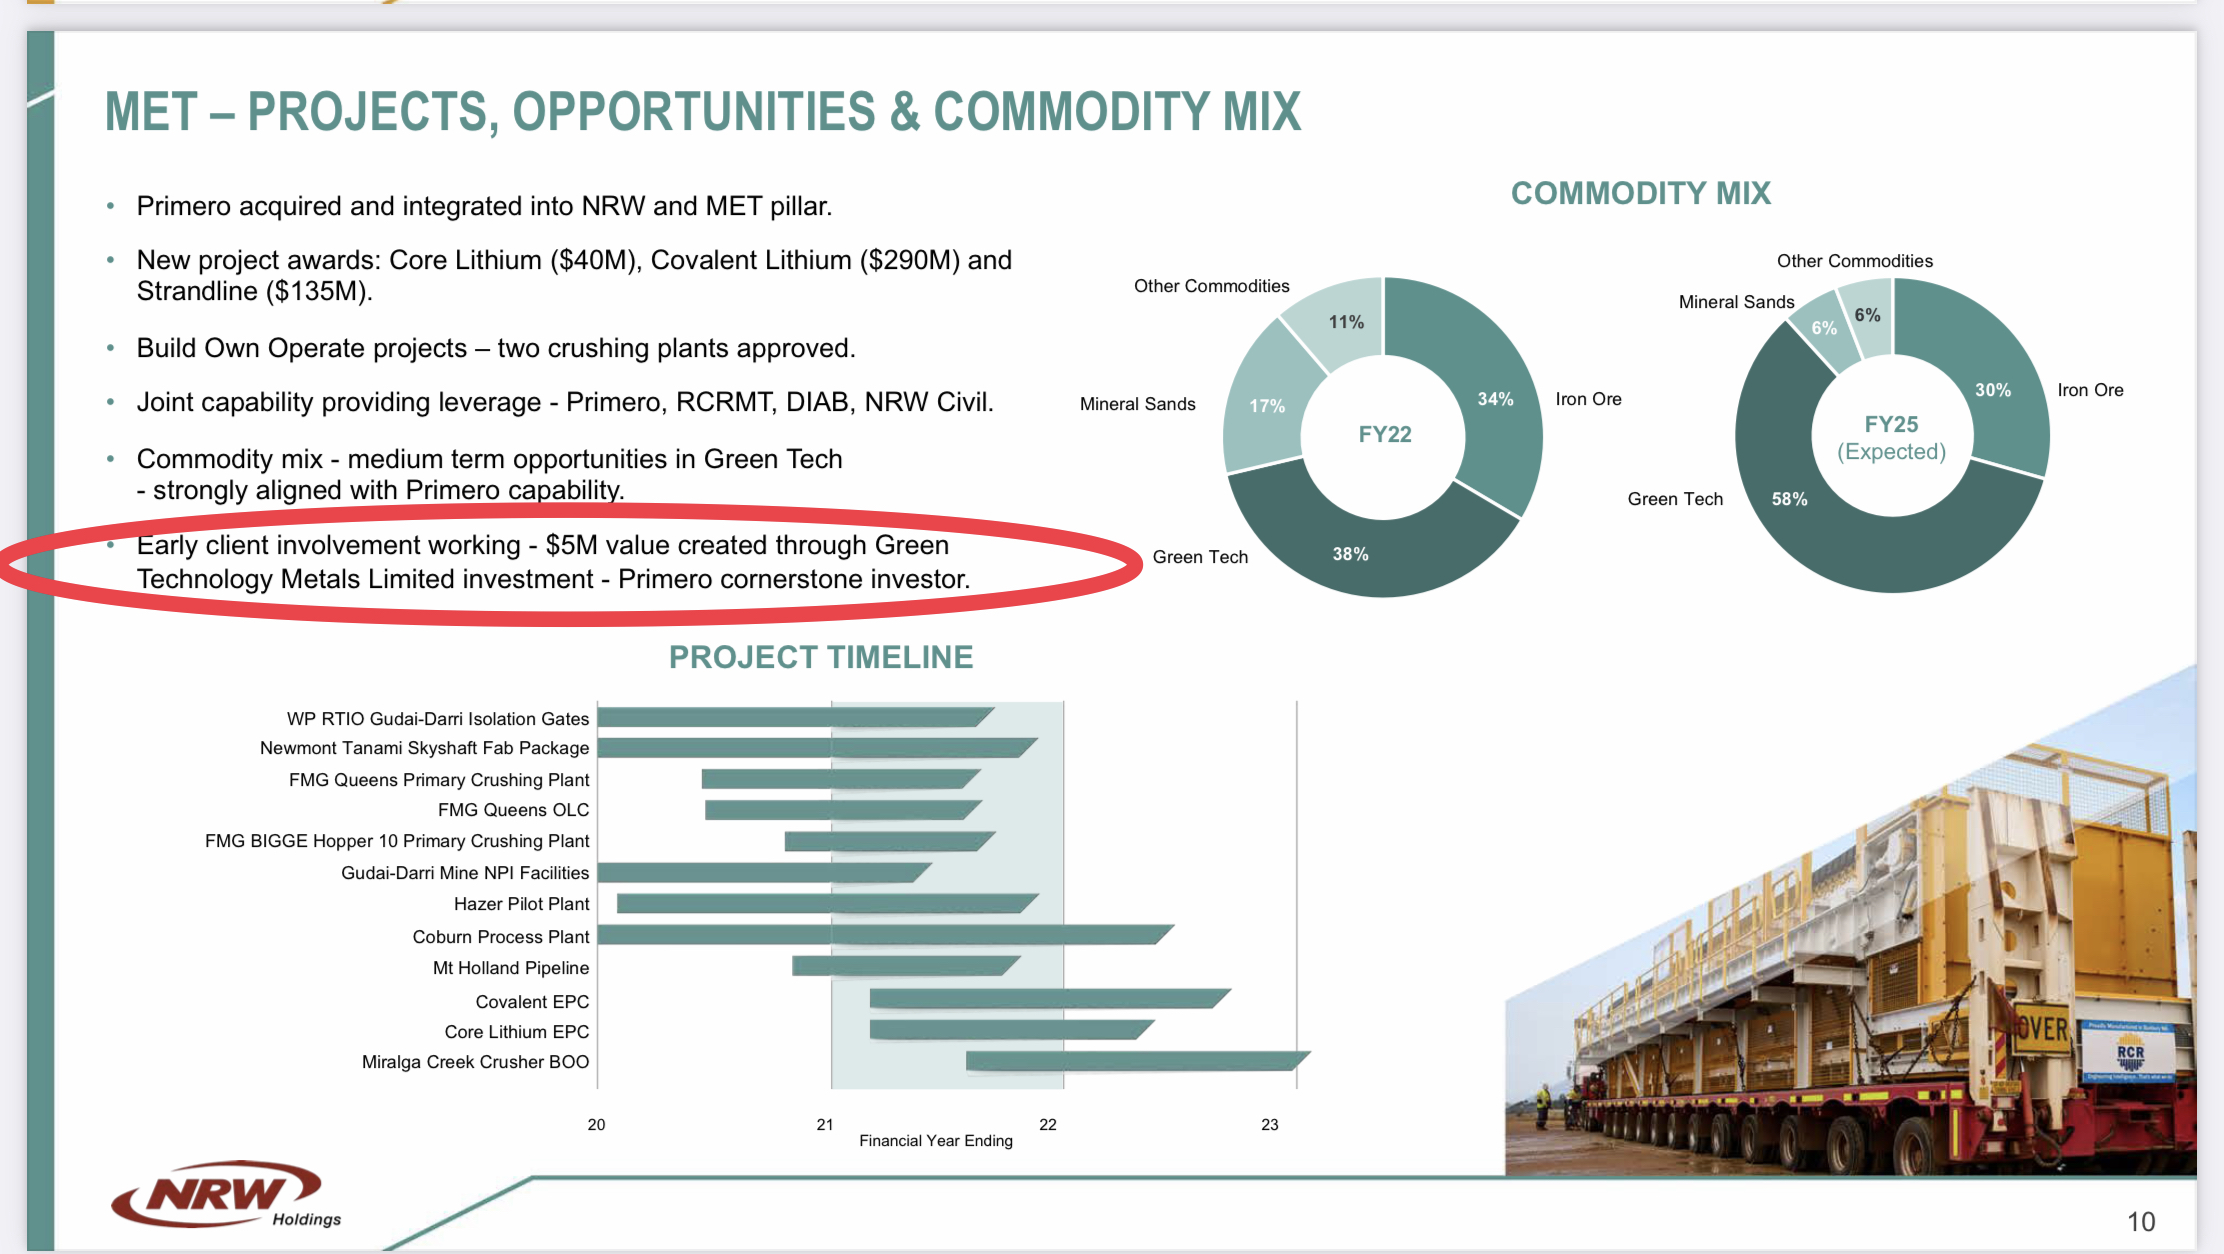This screenshot has width=2224, height=1254.
Task: Click the '21' year axis tick
Action: (x=825, y=1124)
